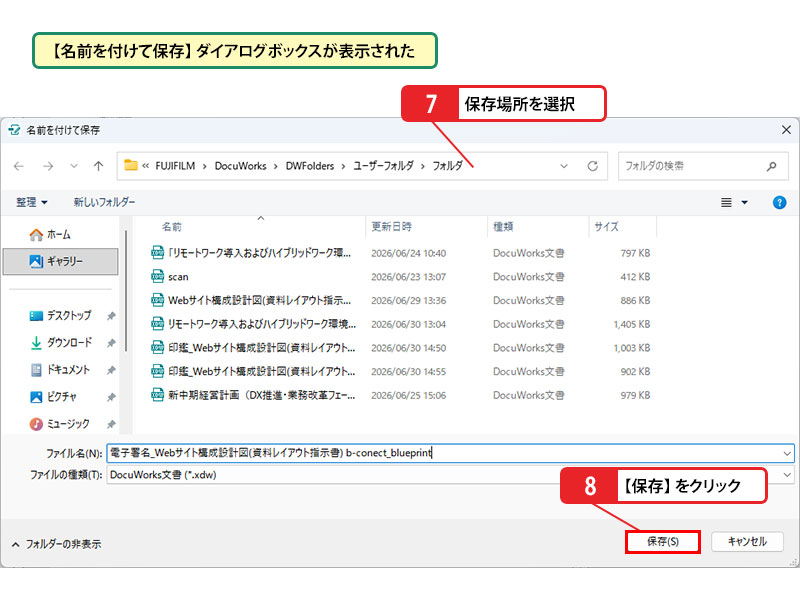Click DocuWorks icon of 902 KB file

157,371
